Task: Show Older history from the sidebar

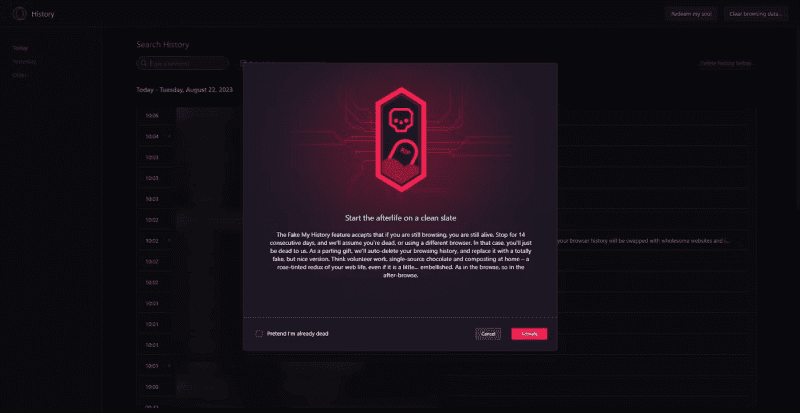Action: 19,75
